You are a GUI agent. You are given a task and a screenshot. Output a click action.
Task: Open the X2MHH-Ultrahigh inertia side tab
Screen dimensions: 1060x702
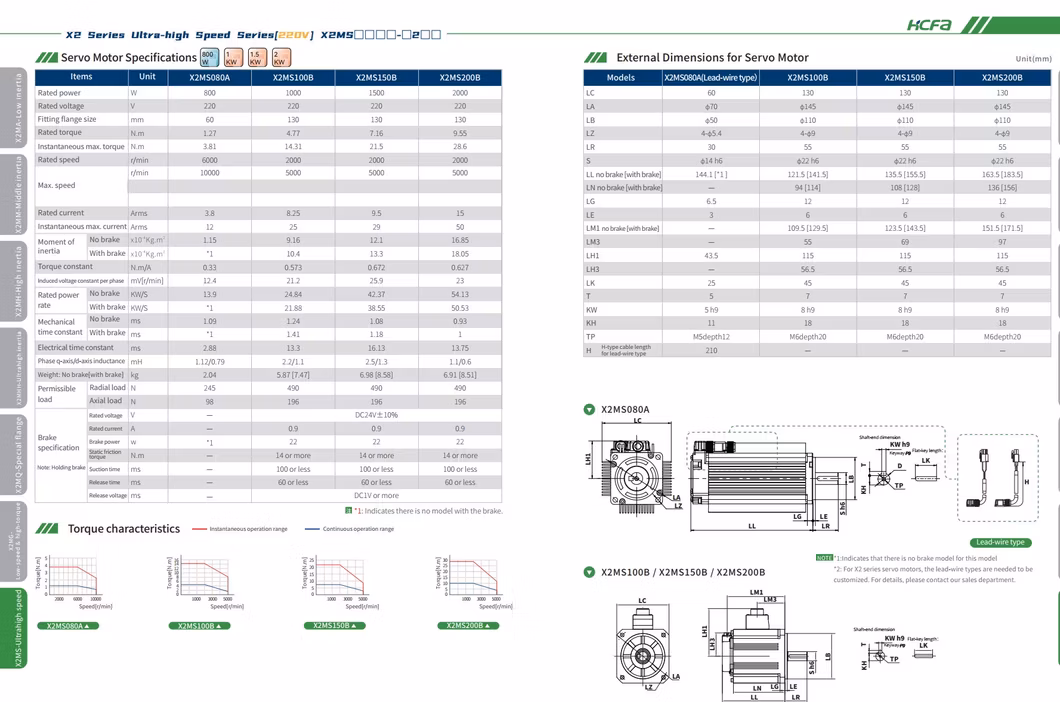click(x=15, y=368)
